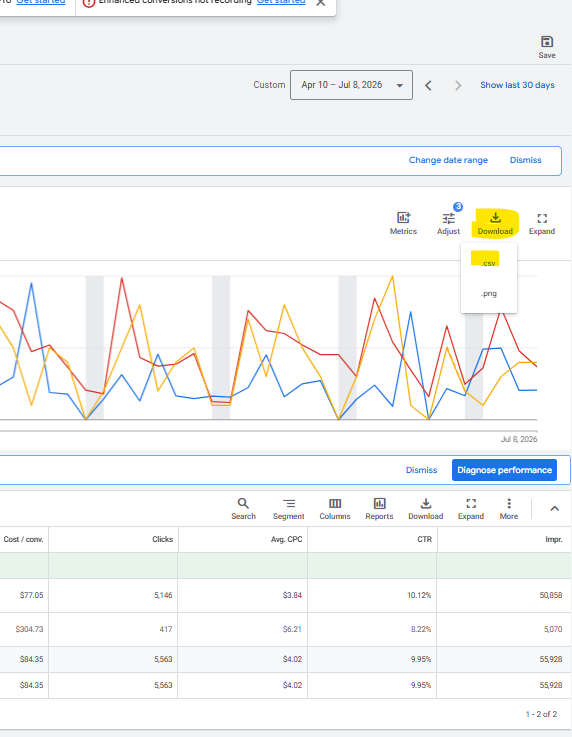Sort by CTR column header
Image resolution: width=572 pixels, height=737 pixels.
424,540
